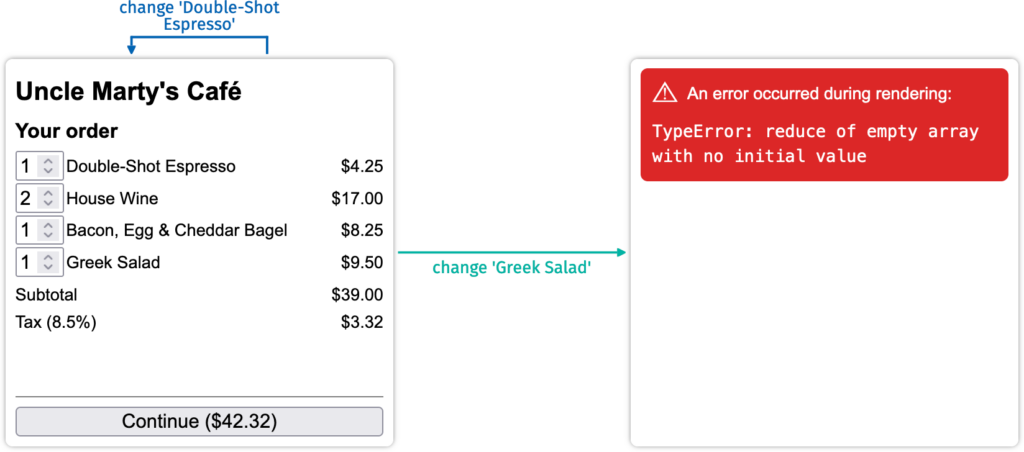The height and width of the screenshot is (452, 1024).
Task: Increase Greek Salad quantity with up arrow
Action: click(48, 257)
